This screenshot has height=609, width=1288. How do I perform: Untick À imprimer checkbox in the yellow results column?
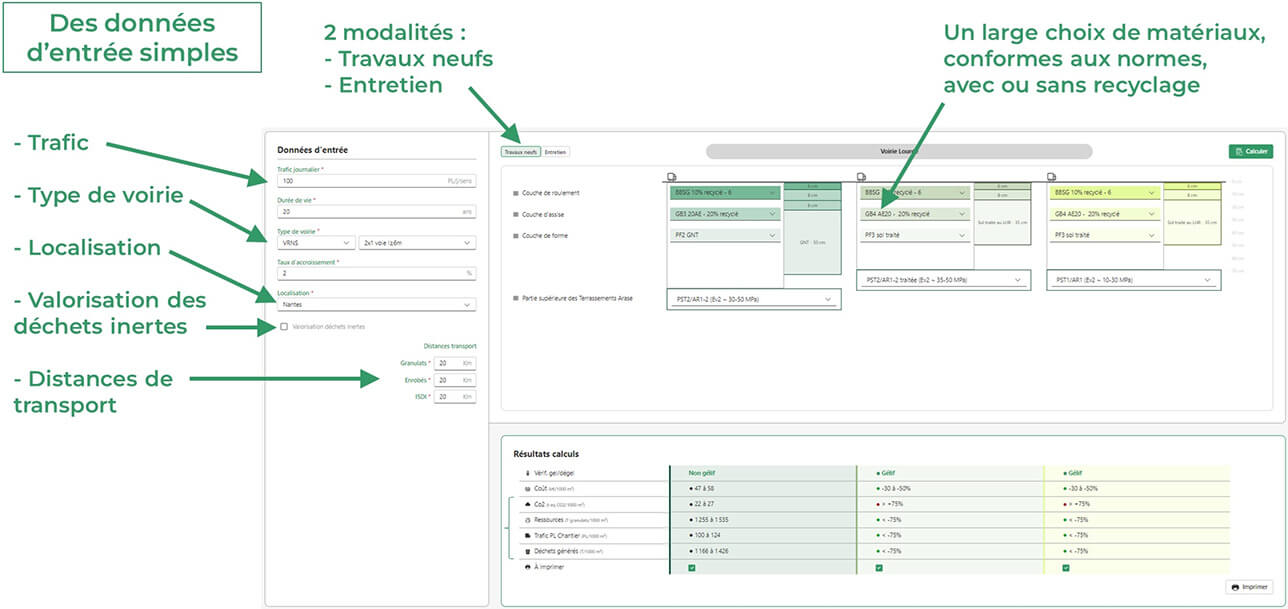tap(1066, 567)
